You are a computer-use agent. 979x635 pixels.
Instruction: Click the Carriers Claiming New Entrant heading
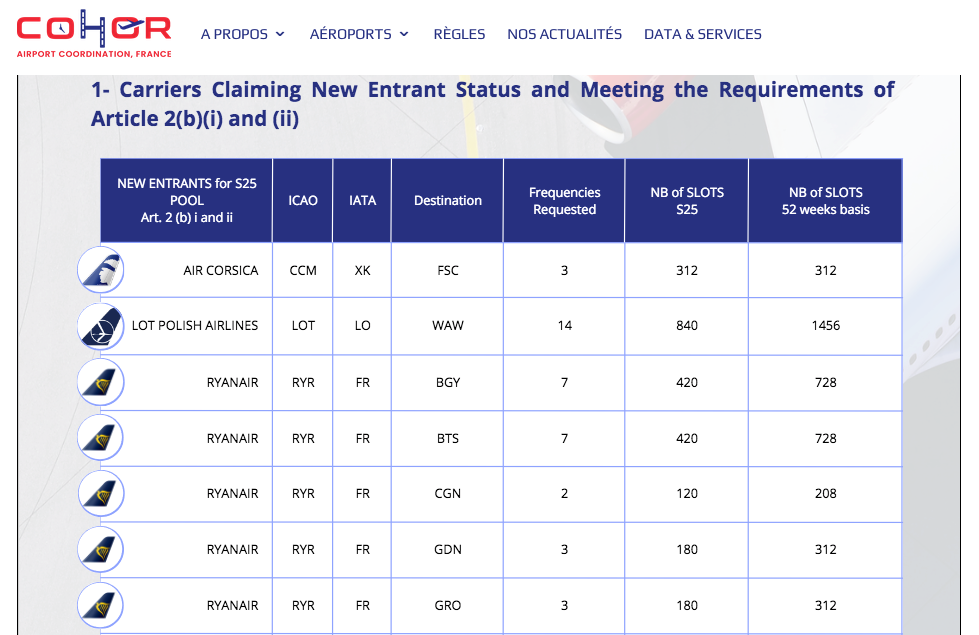click(x=492, y=104)
